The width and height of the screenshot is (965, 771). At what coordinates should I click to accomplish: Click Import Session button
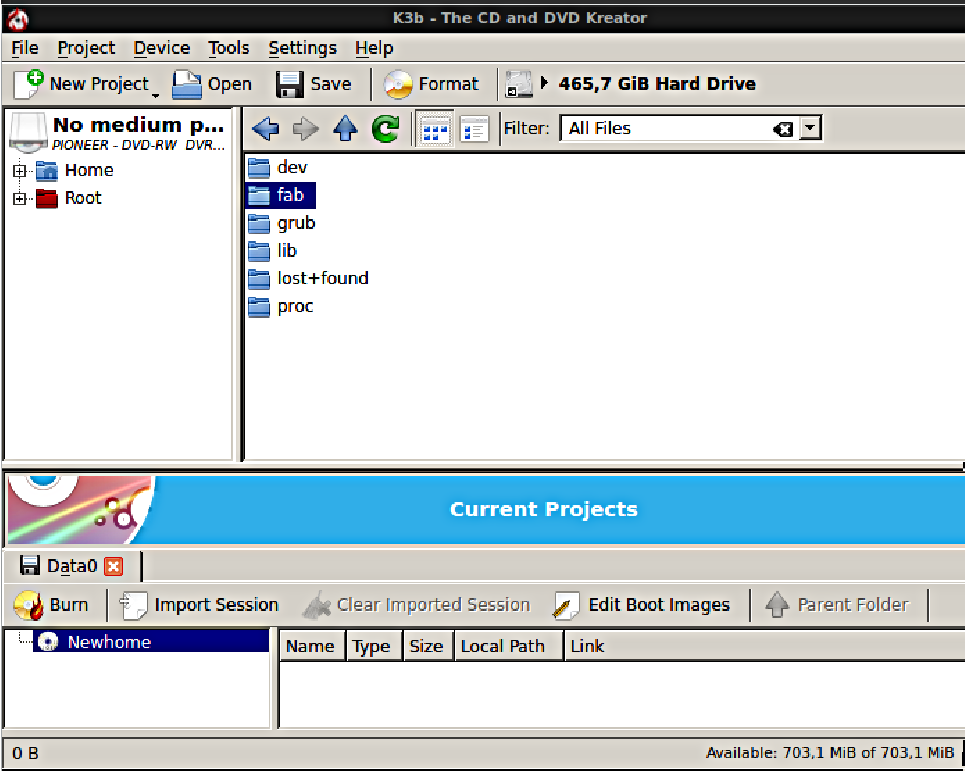click(x=199, y=605)
